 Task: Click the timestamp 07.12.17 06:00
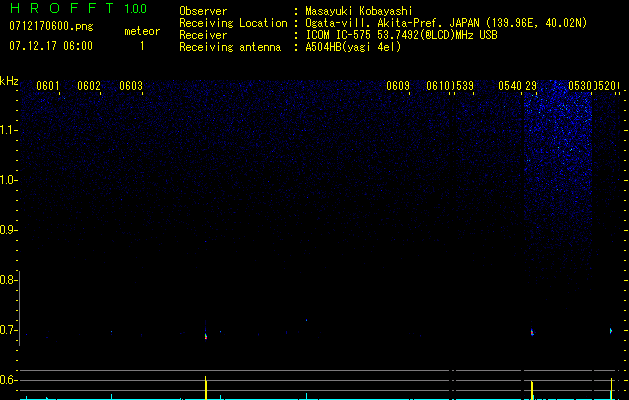tap(51, 46)
